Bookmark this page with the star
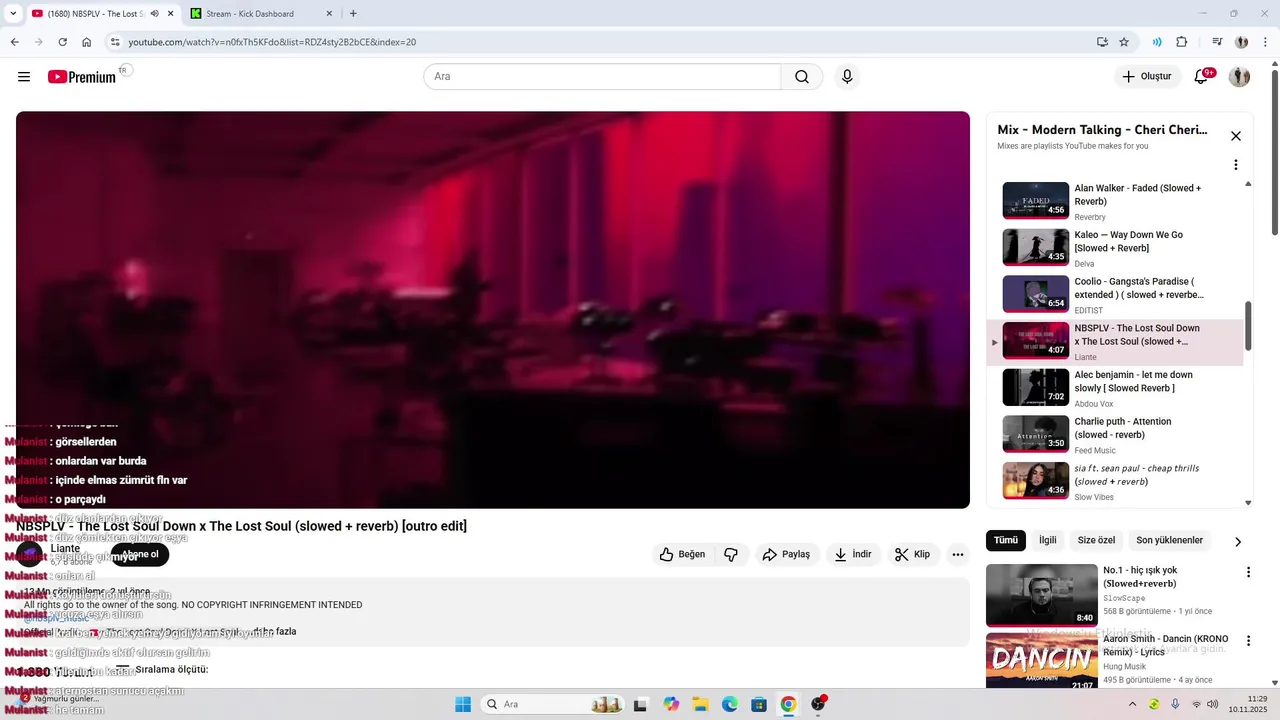 click(1124, 42)
